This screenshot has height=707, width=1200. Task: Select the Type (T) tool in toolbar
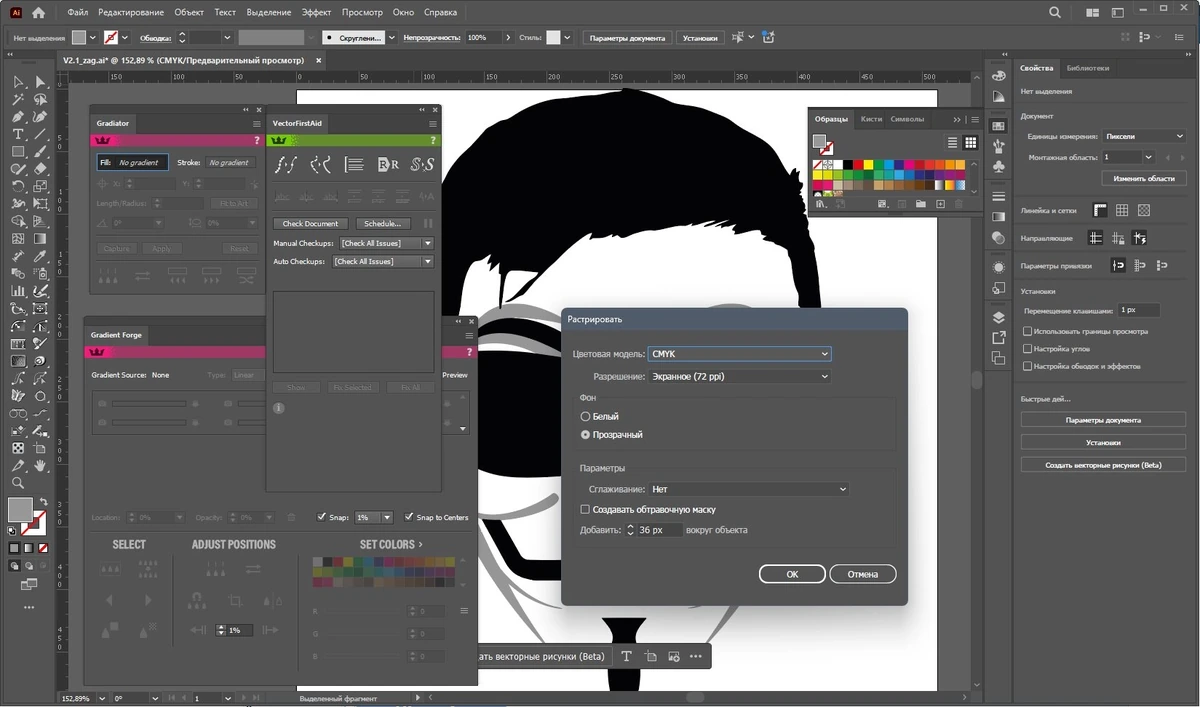(x=18, y=134)
